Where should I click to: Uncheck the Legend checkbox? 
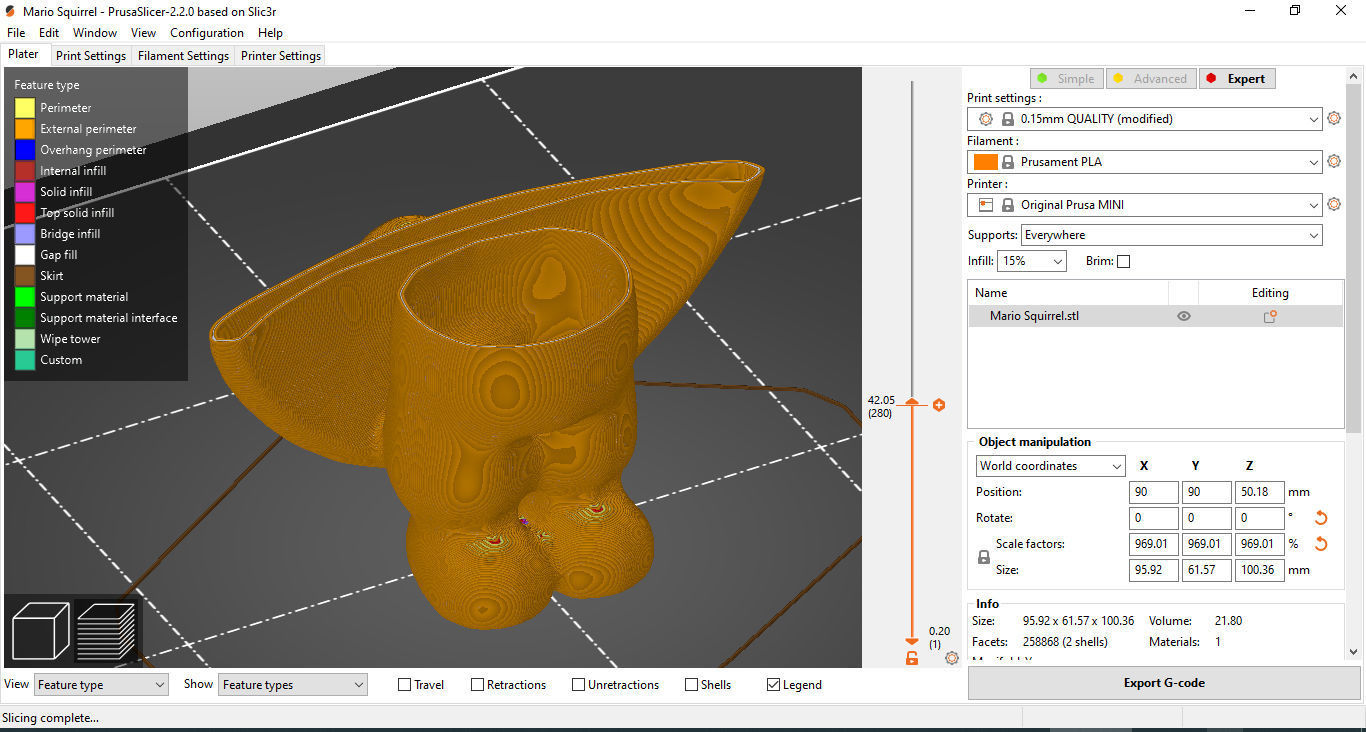(x=773, y=685)
